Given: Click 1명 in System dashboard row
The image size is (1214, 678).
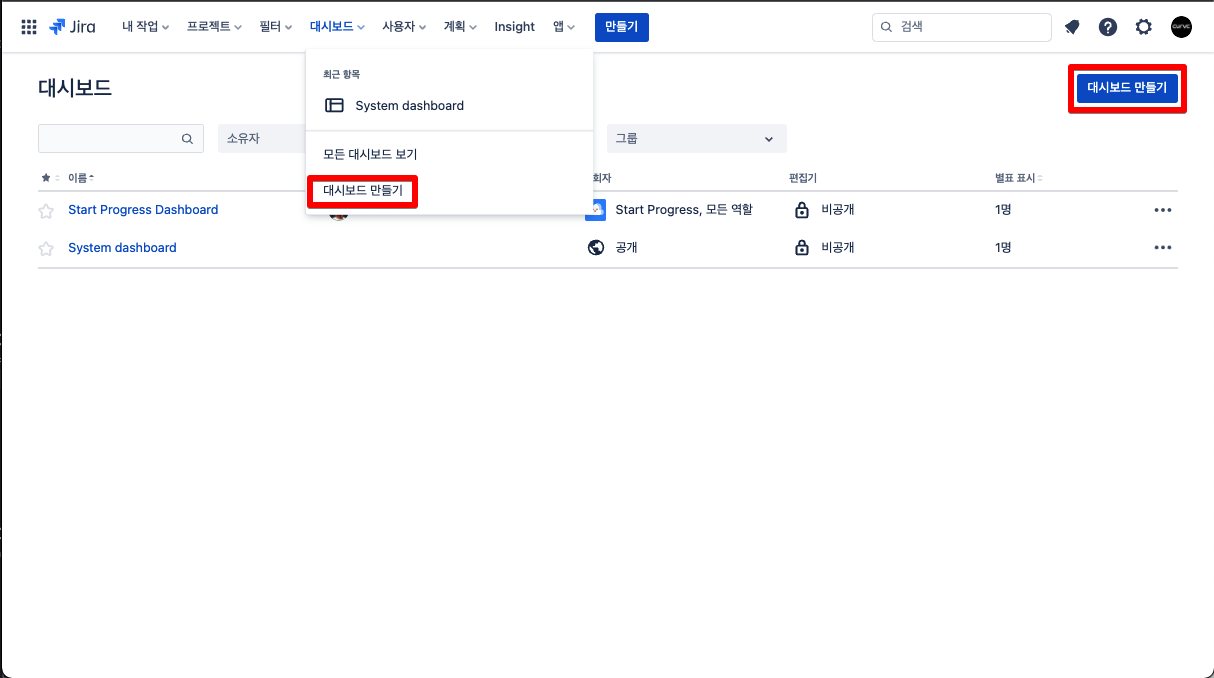Looking at the screenshot, I should tap(1003, 248).
